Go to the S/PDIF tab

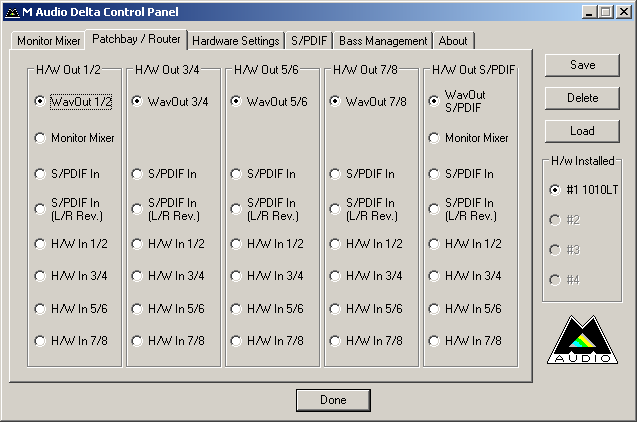pyautogui.click(x=308, y=41)
